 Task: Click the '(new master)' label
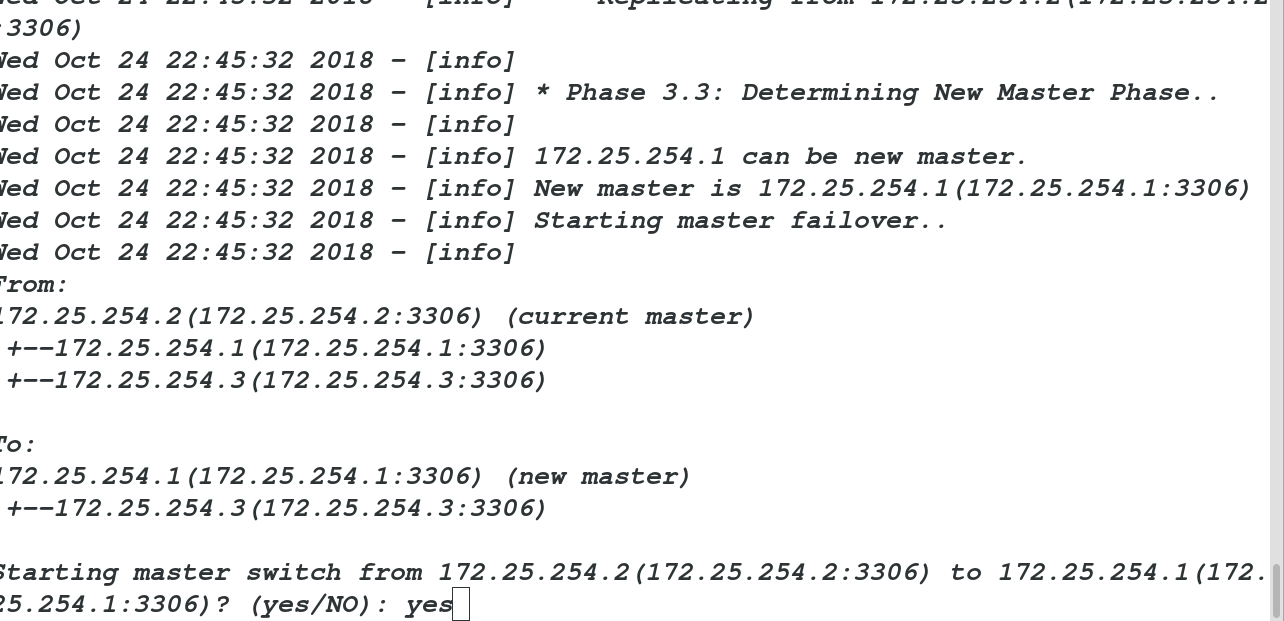point(598,477)
